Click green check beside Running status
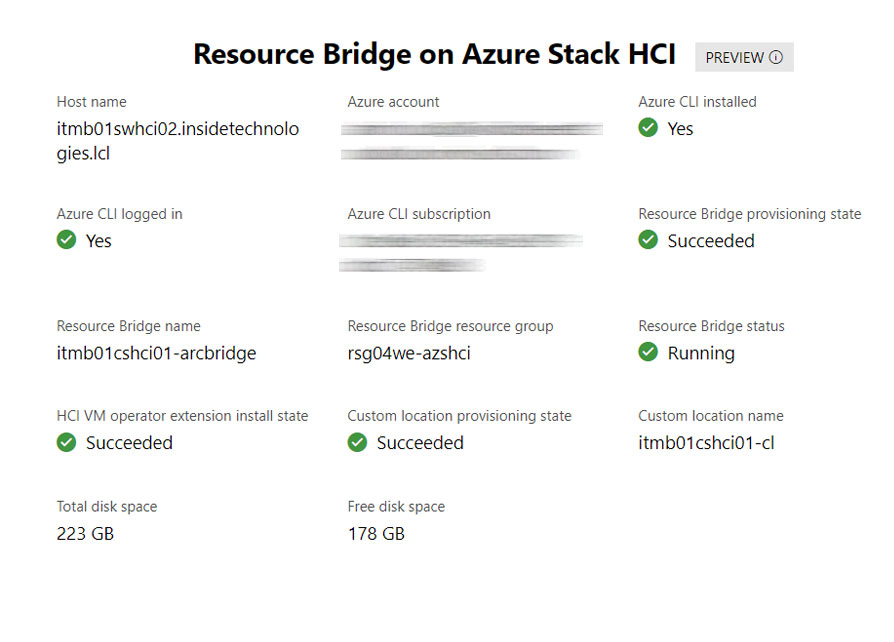Screen dimensions: 894x642 click(x=648, y=352)
